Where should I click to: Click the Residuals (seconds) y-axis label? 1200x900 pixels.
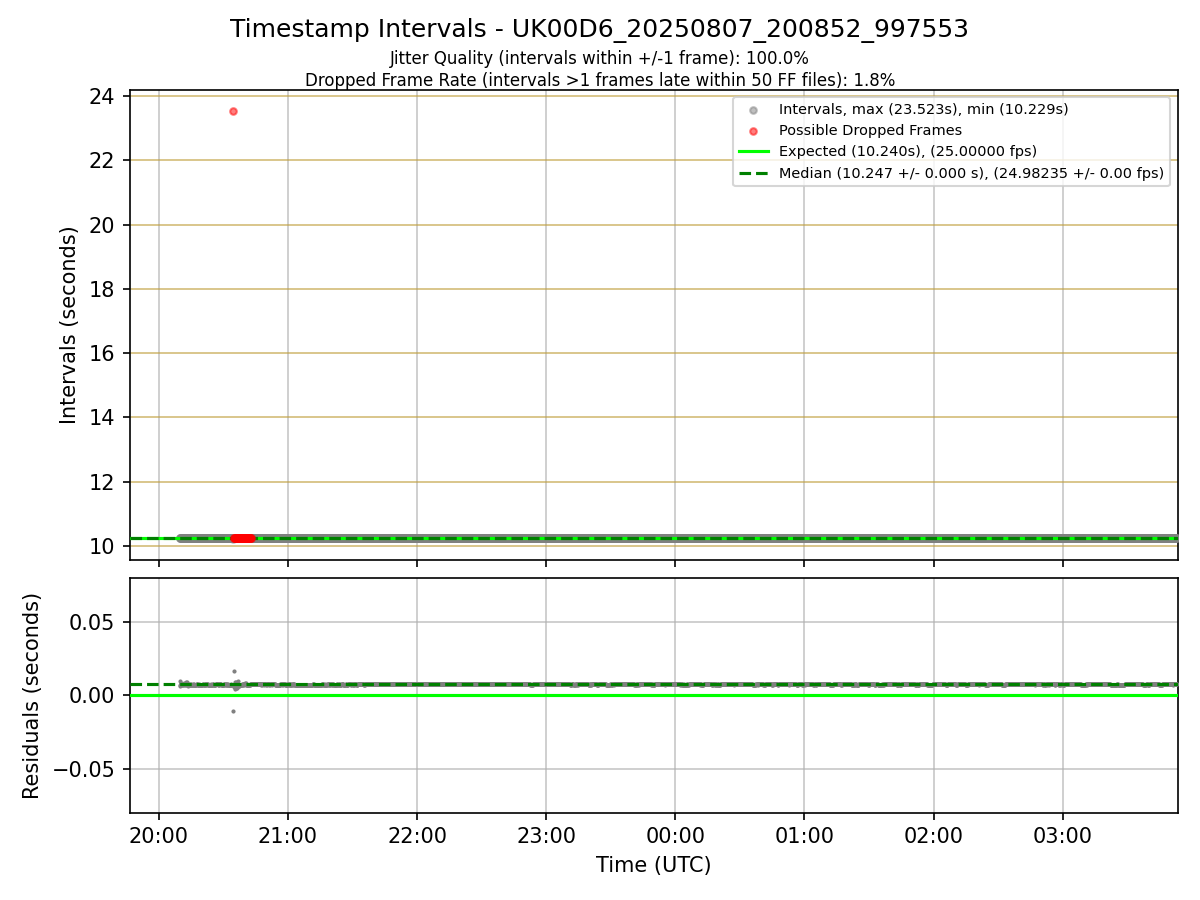[x=31, y=695]
